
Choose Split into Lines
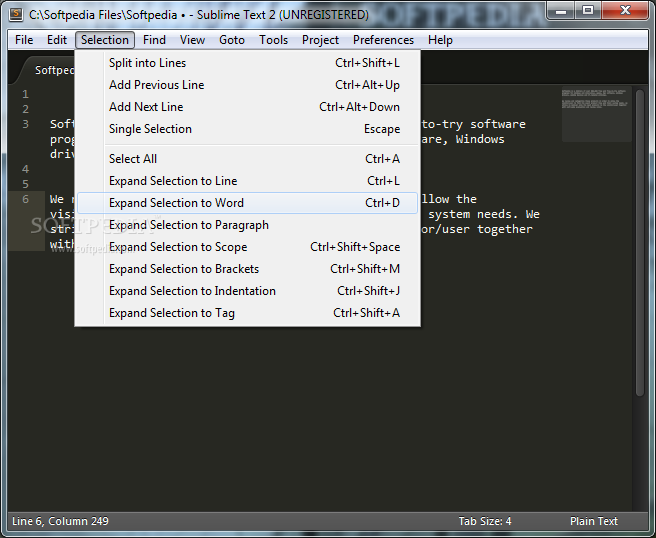(x=247, y=63)
